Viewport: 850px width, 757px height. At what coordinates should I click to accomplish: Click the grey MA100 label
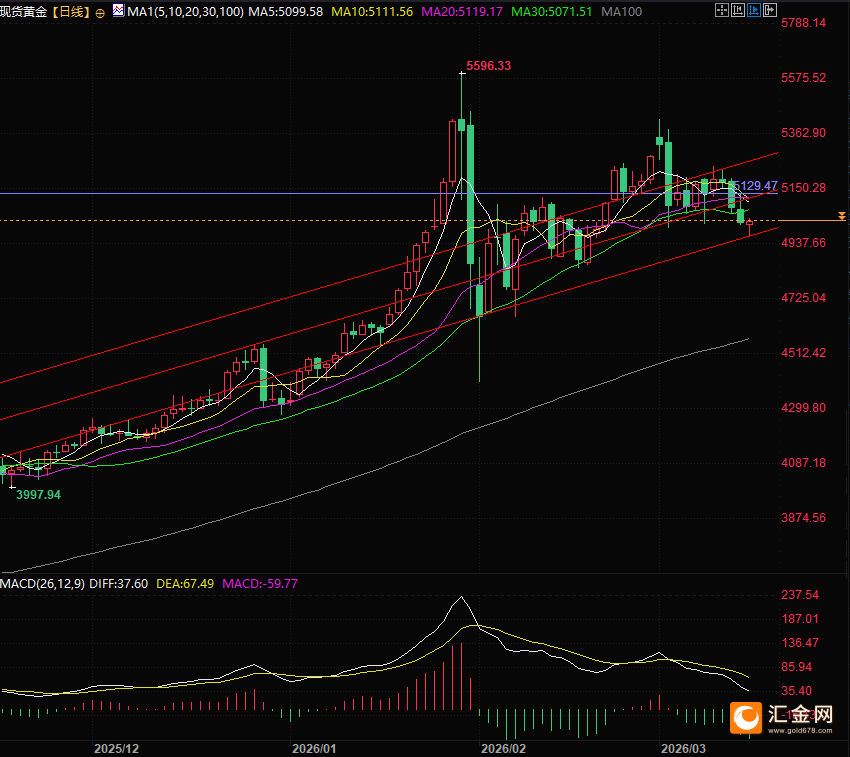tap(621, 11)
